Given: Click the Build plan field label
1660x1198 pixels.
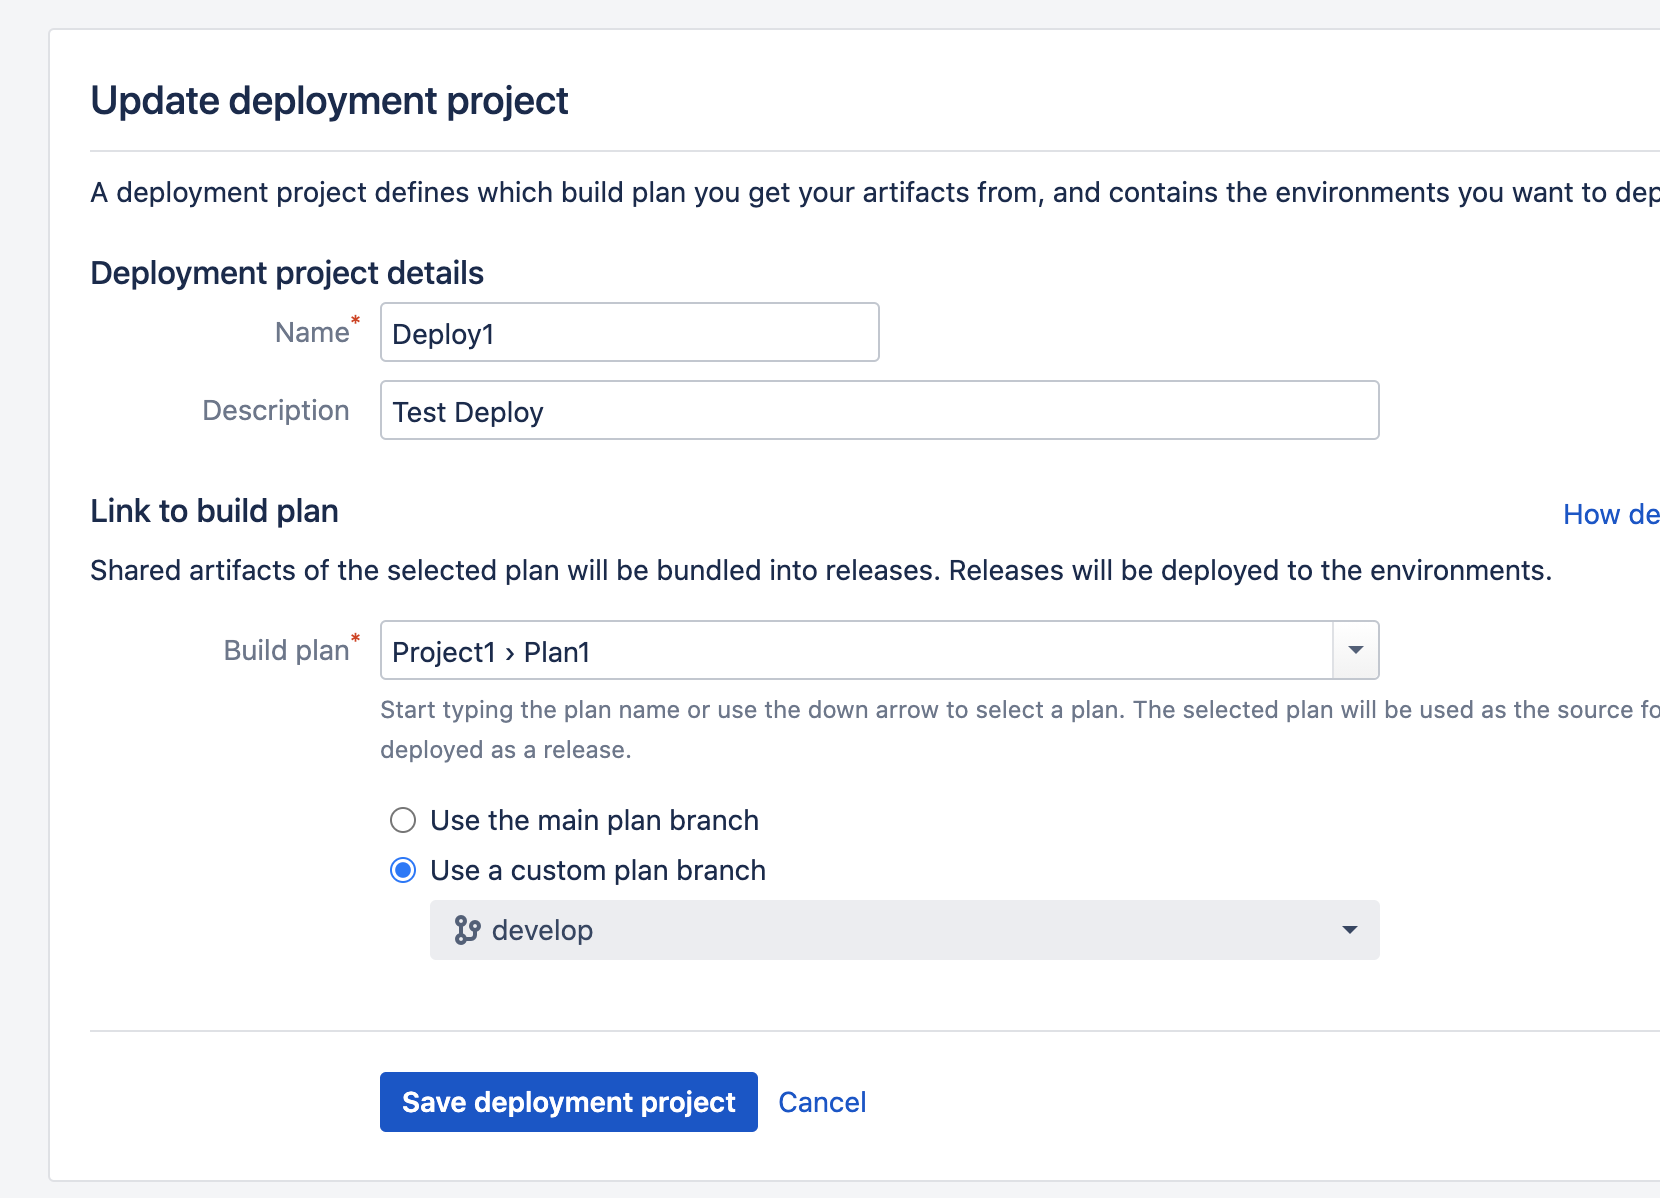Looking at the screenshot, I should [x=287, y=650].
